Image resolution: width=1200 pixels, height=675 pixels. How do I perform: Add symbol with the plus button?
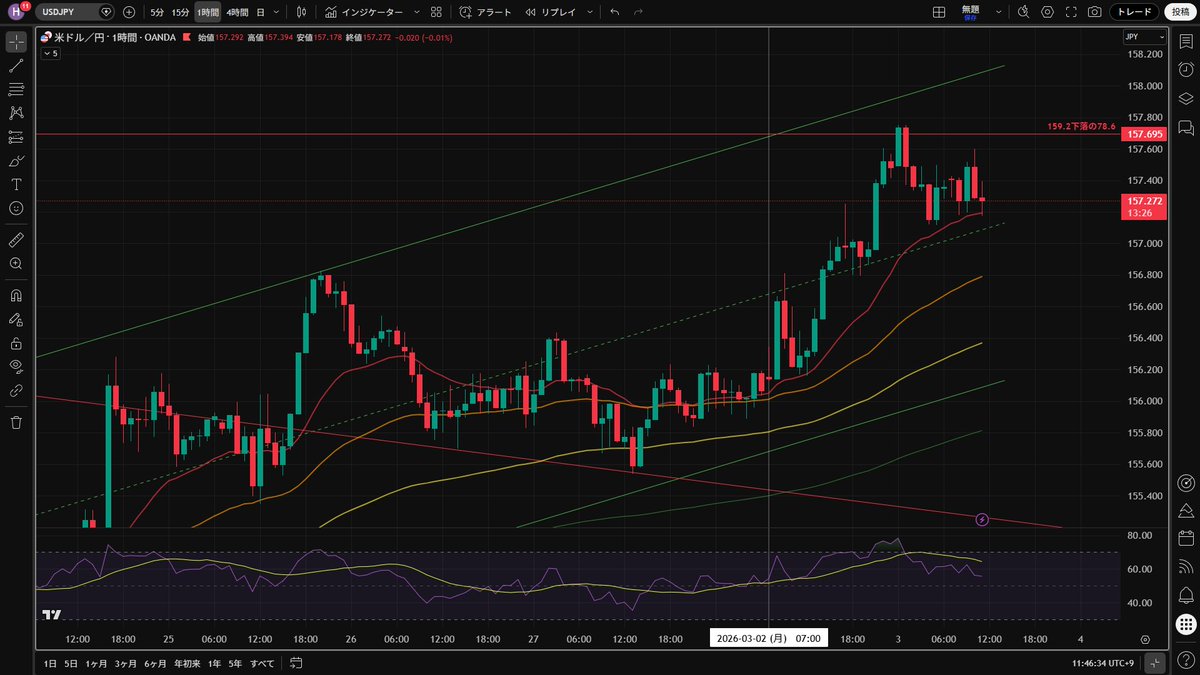tap(129, 12)
